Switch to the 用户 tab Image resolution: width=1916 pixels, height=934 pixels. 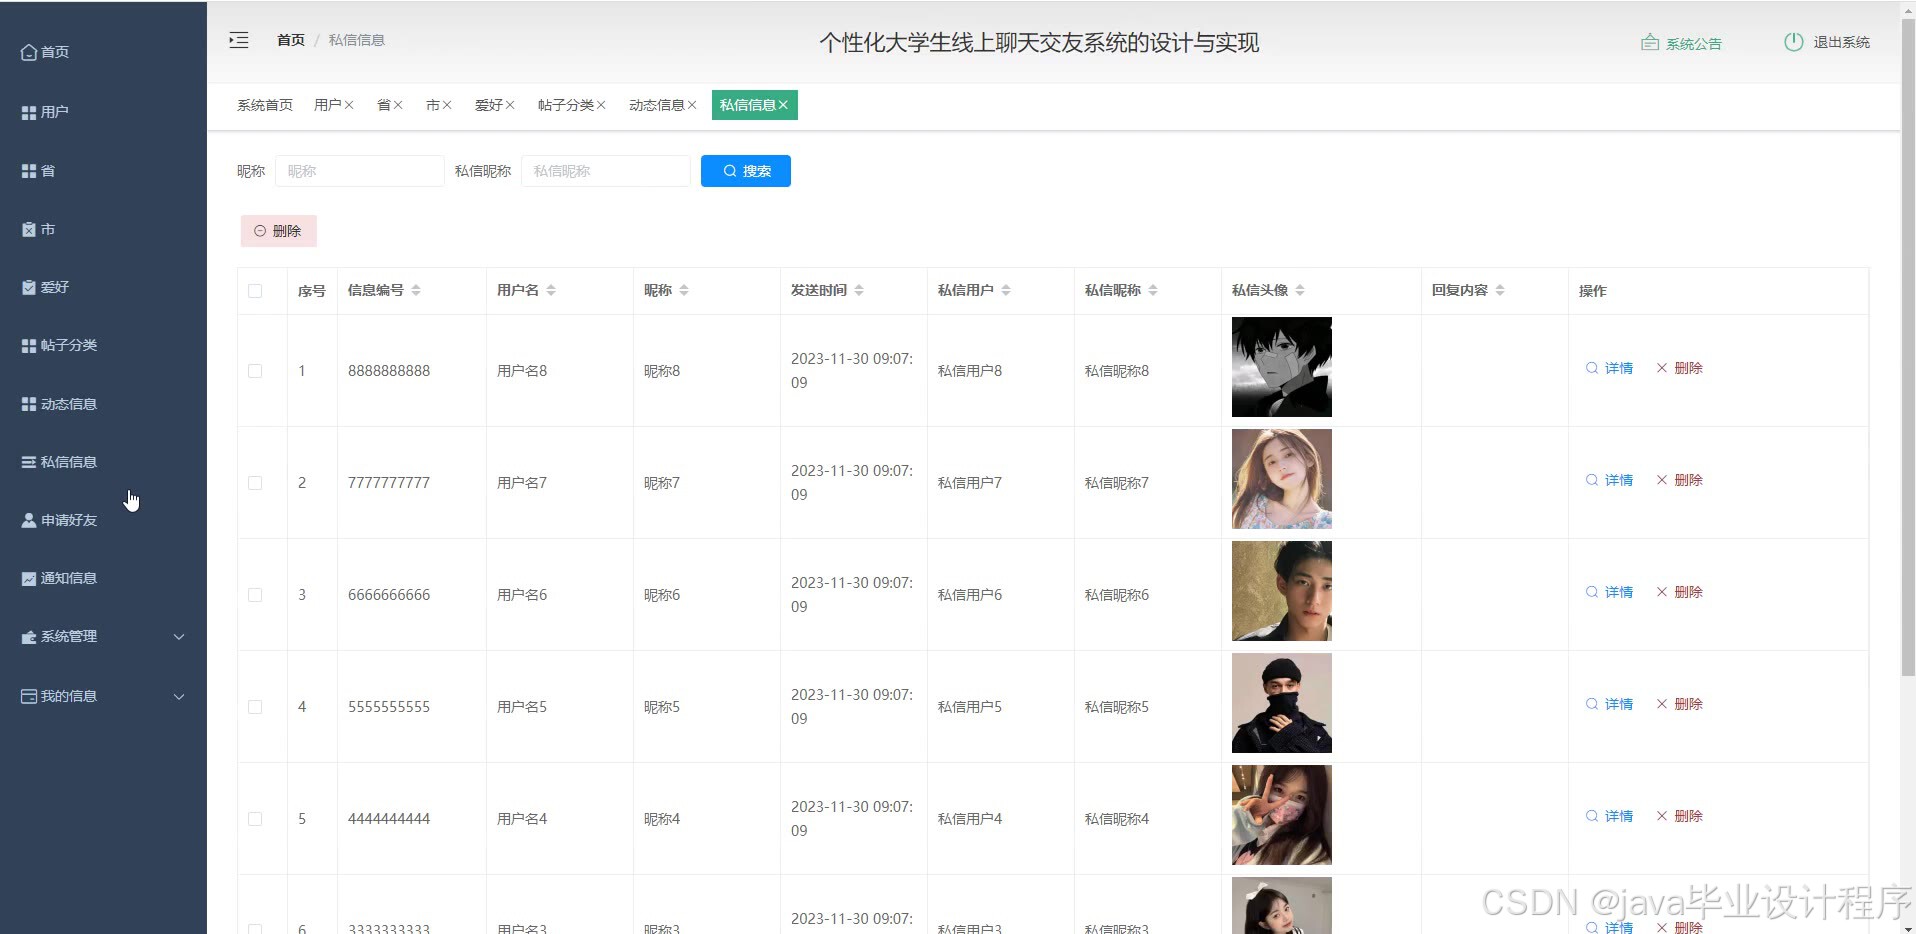click(327, 105)
